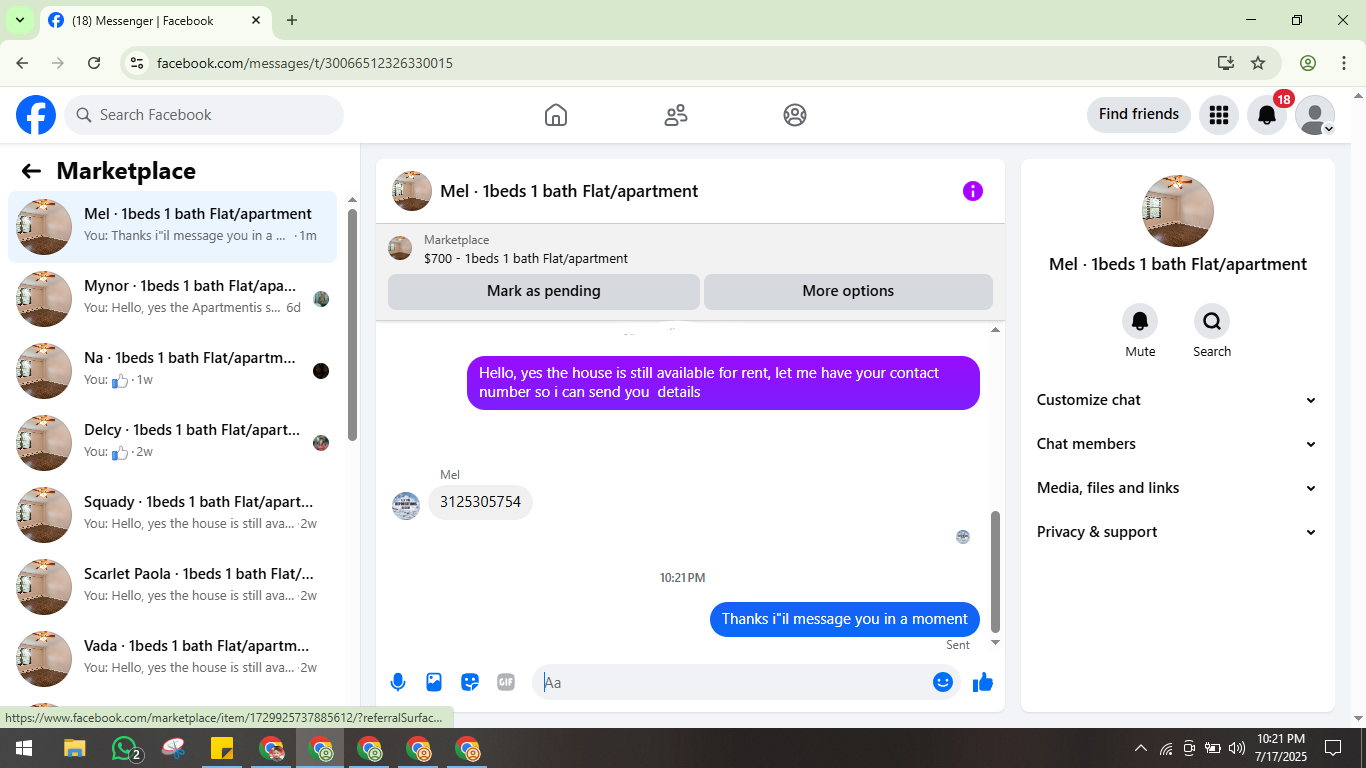
Task: View site information icon in address bar
Action: click(137, 63)
